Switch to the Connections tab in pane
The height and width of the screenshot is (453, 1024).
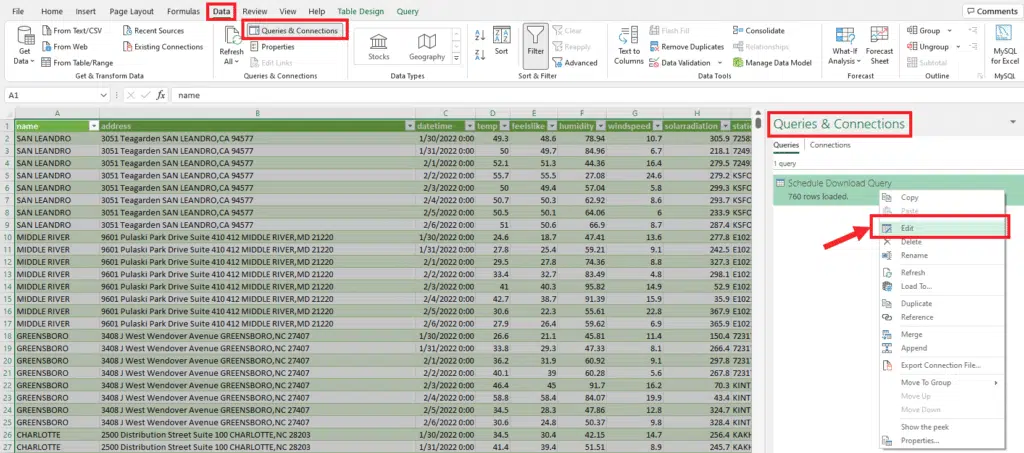pos(830,145)
